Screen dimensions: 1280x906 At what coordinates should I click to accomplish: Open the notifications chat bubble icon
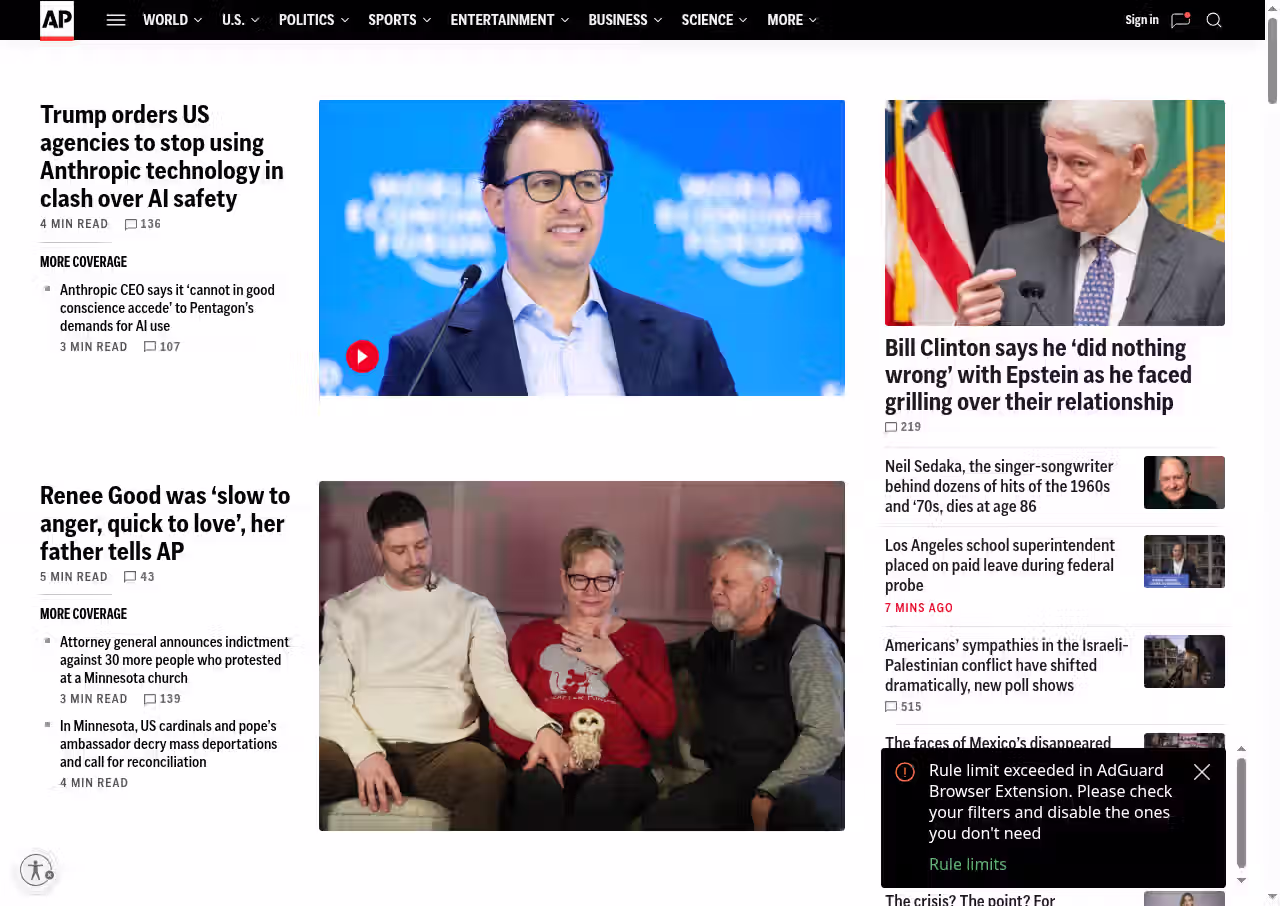1181,20
